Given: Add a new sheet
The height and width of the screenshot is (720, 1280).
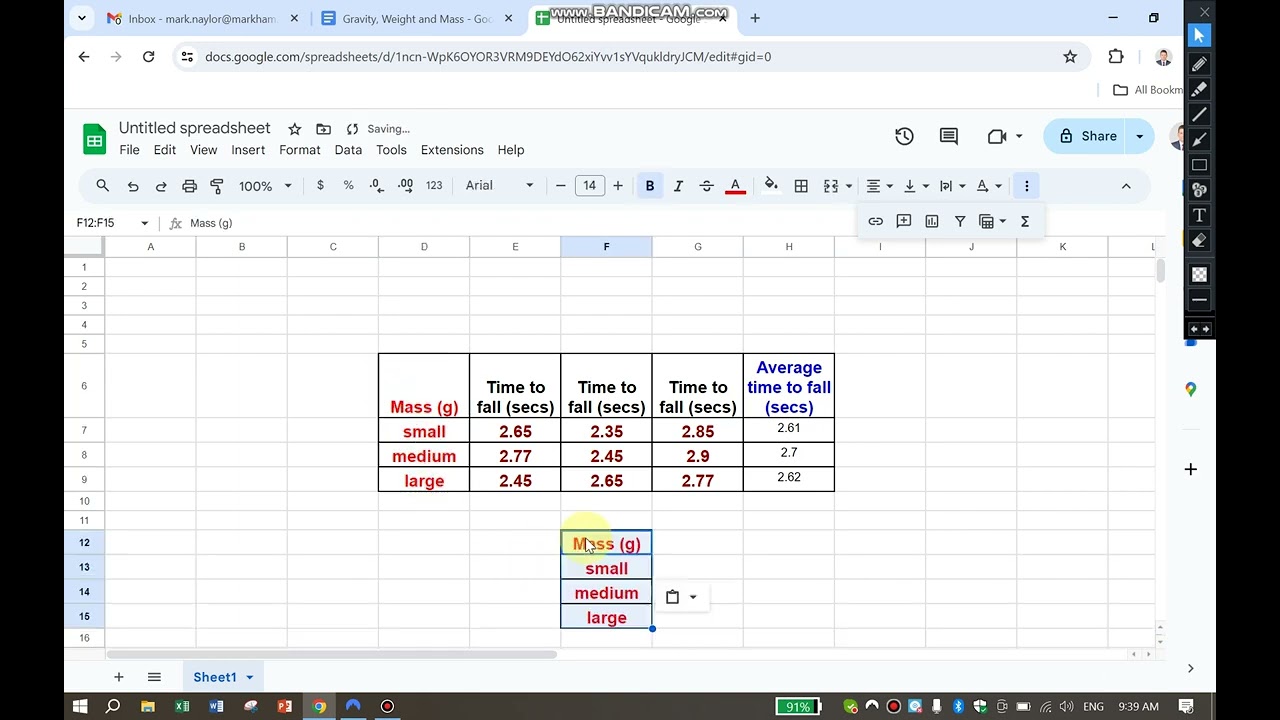Looking at the screenshot, I should [118, 677].
